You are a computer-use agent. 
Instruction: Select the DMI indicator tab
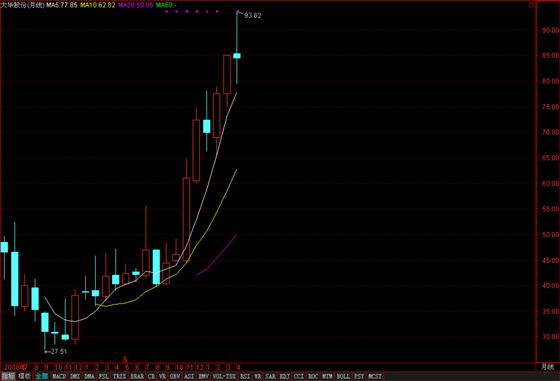pos(75,376)
